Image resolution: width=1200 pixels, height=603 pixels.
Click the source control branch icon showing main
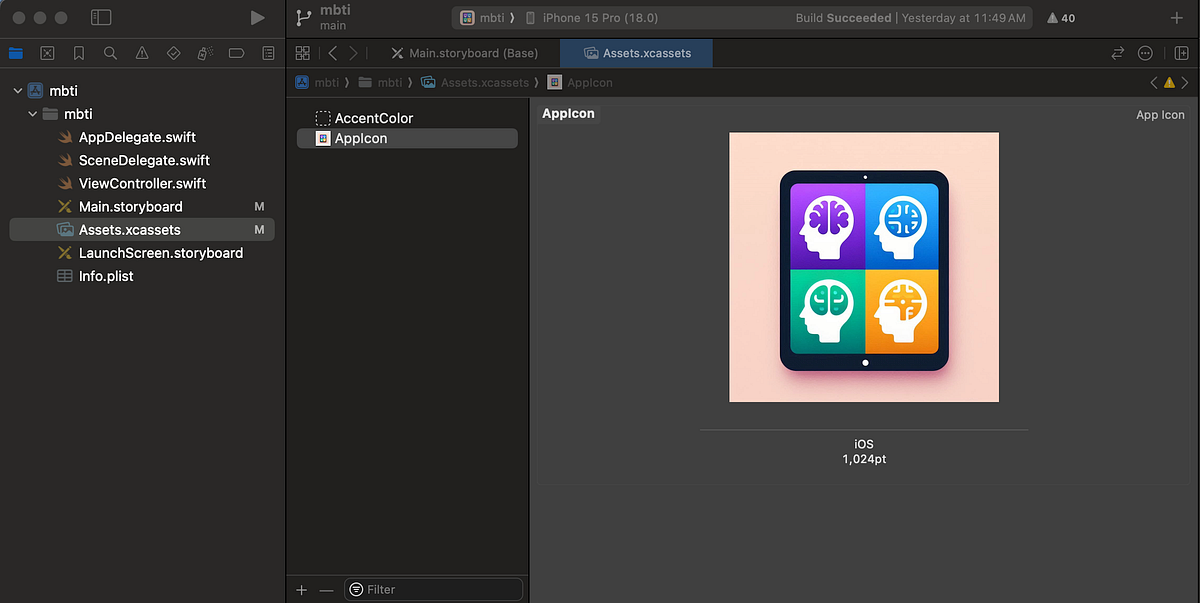(302, 17)
